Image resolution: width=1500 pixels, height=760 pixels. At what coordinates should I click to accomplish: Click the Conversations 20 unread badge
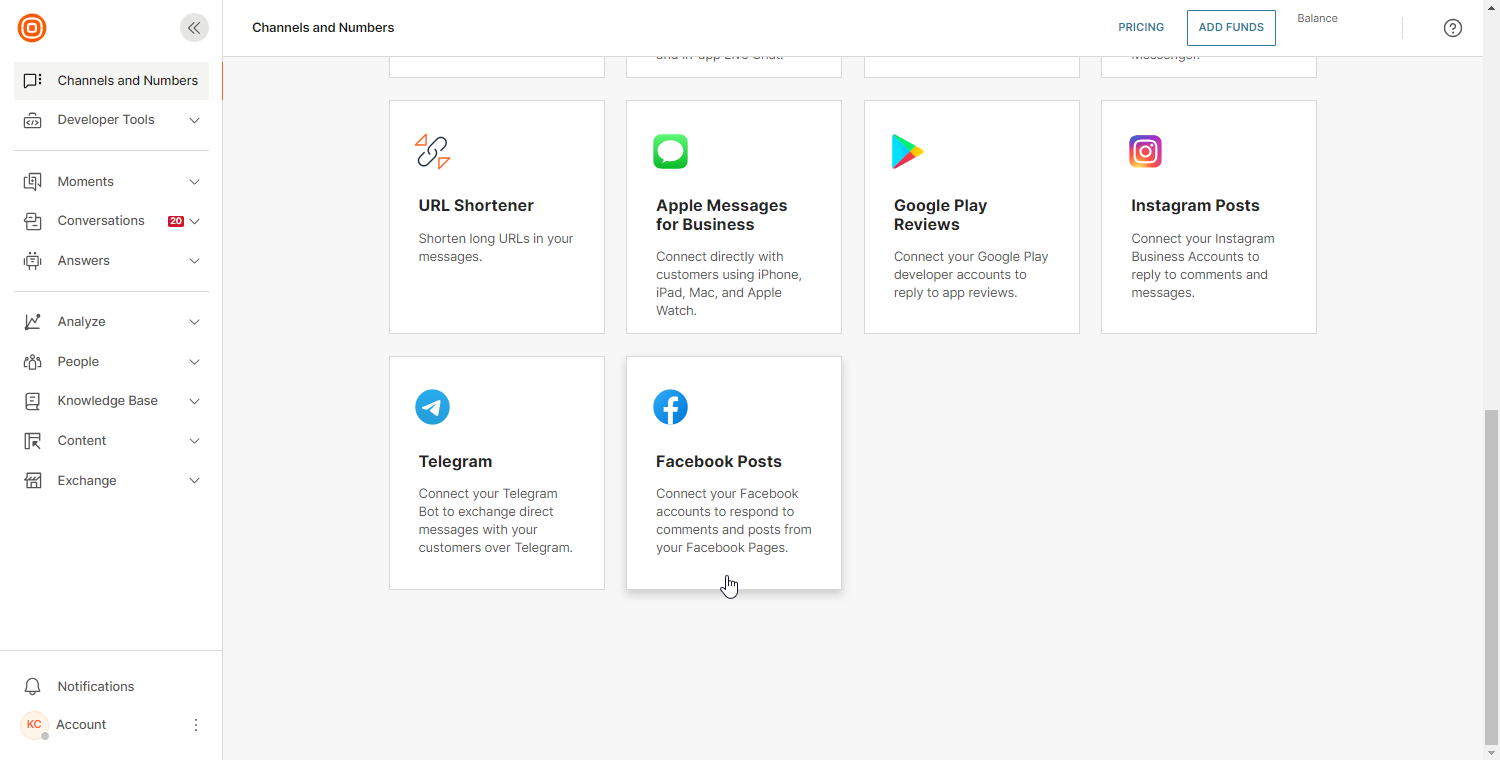[176, 221]
